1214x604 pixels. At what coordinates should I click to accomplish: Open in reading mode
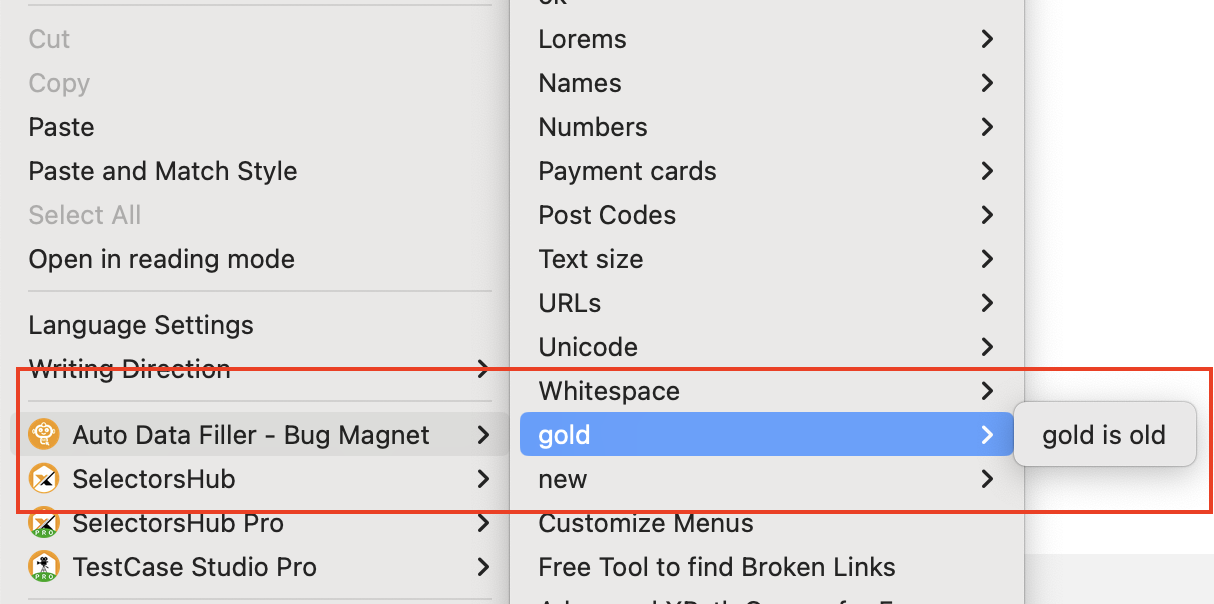pyautogui.click(x=161, y=259)
